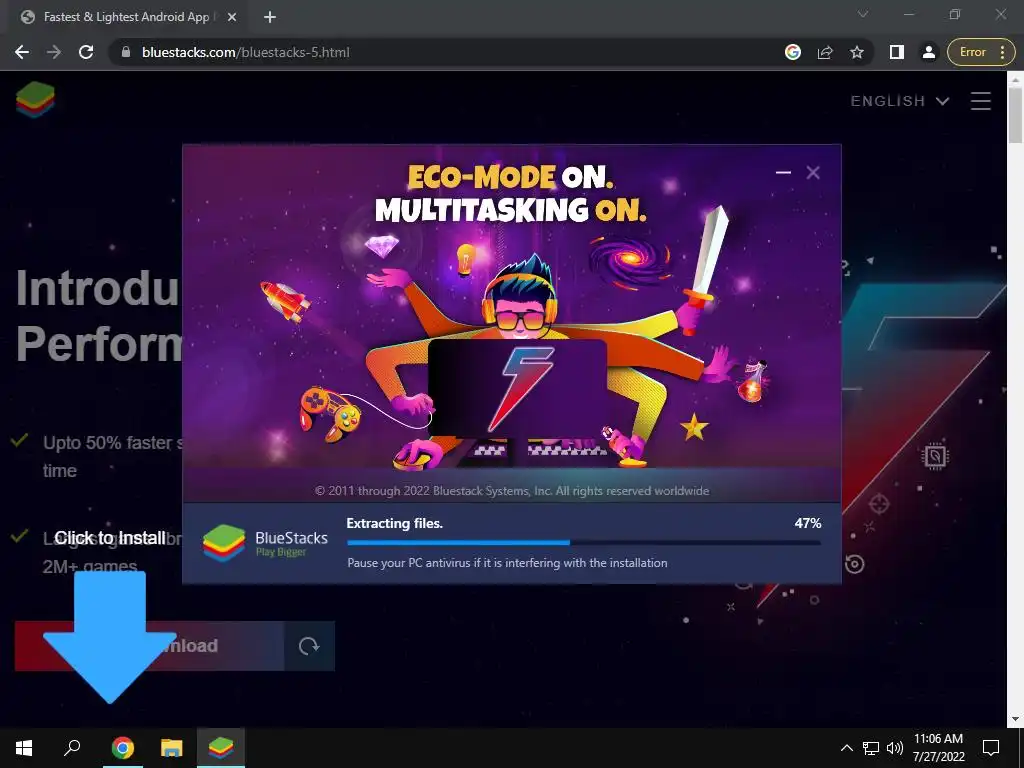Open the Chrome three-dot menu
The image size is (1024, 768).
(x=1002, y=52)
